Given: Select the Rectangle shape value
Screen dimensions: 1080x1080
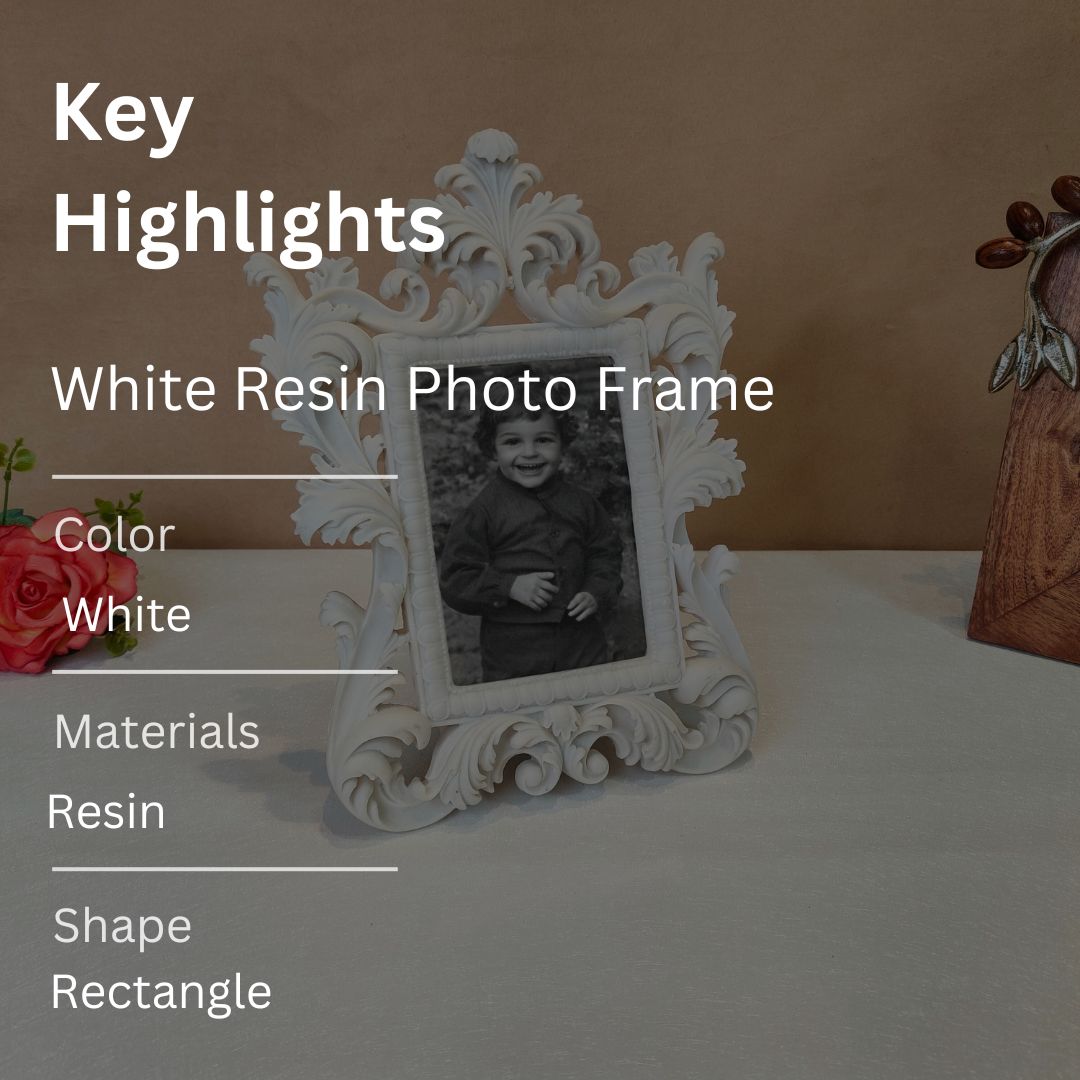Looking at the screenshot, I should [x=161, y=993].
